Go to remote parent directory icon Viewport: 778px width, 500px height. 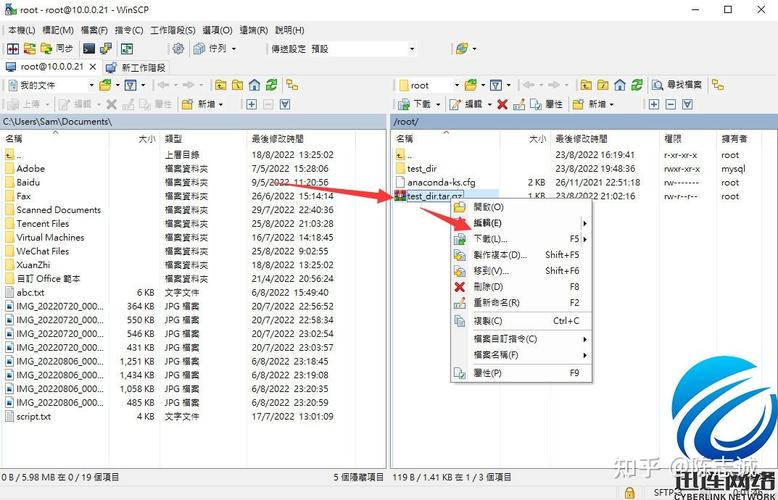[586, 85]
